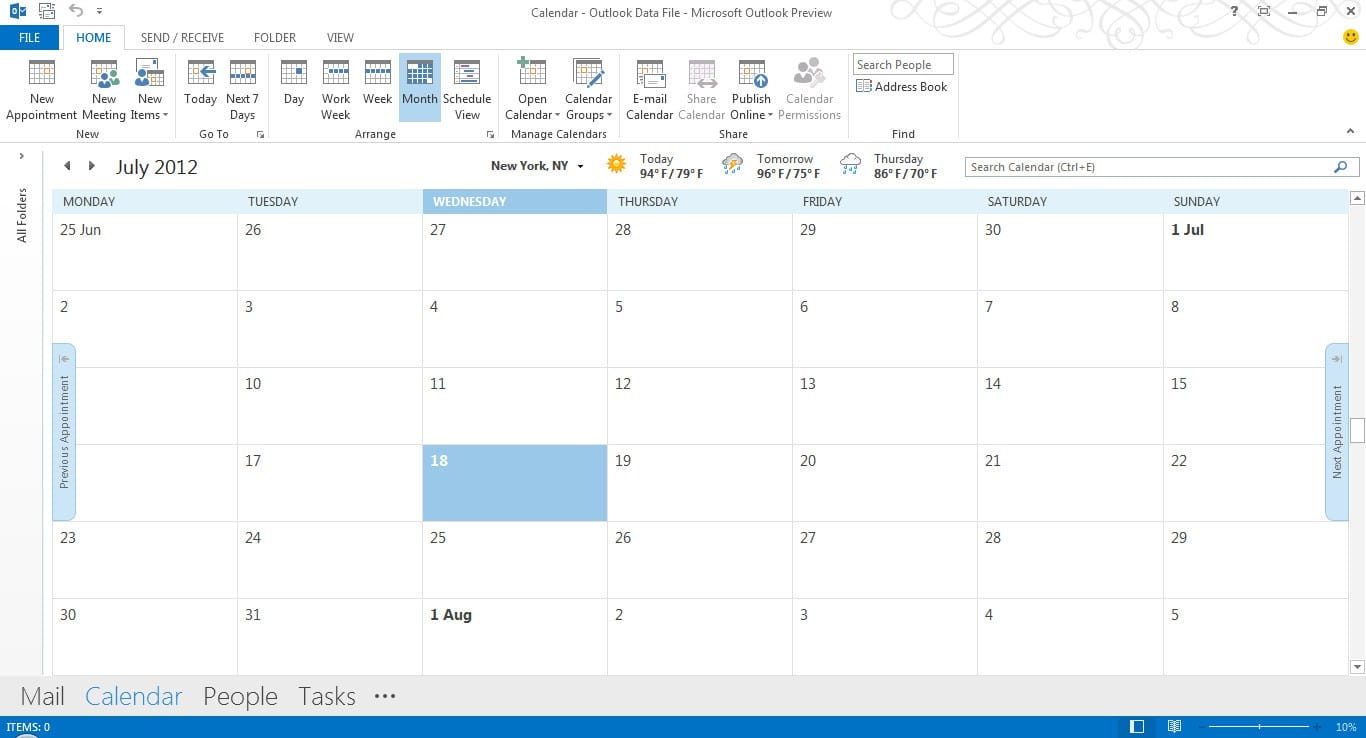Click zoom out minus button
1366x738 pixels.
[1203, 727]
